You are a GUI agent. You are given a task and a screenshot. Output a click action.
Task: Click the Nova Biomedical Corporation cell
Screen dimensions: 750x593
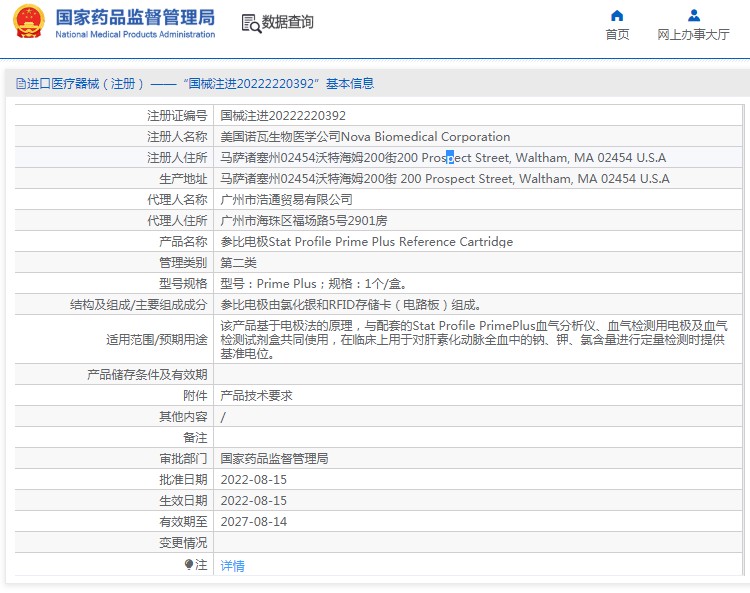pyautogui.click(x=365, y=137)
